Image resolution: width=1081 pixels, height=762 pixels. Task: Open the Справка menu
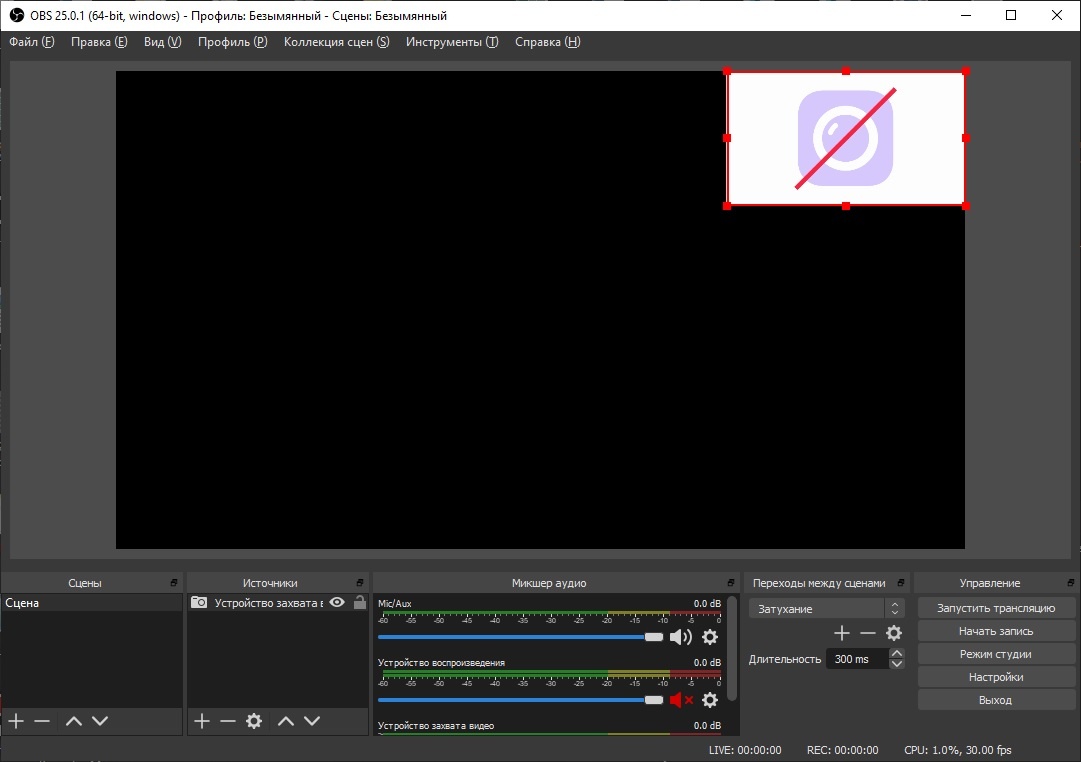tap(548, 42)
